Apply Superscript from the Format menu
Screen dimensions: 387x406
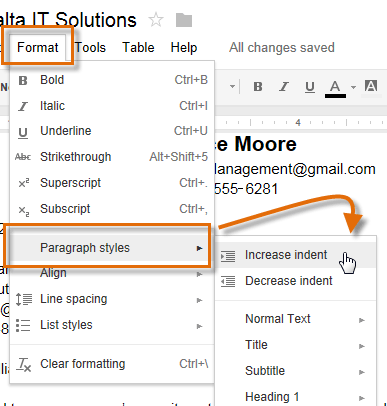[x=112, y=183]
